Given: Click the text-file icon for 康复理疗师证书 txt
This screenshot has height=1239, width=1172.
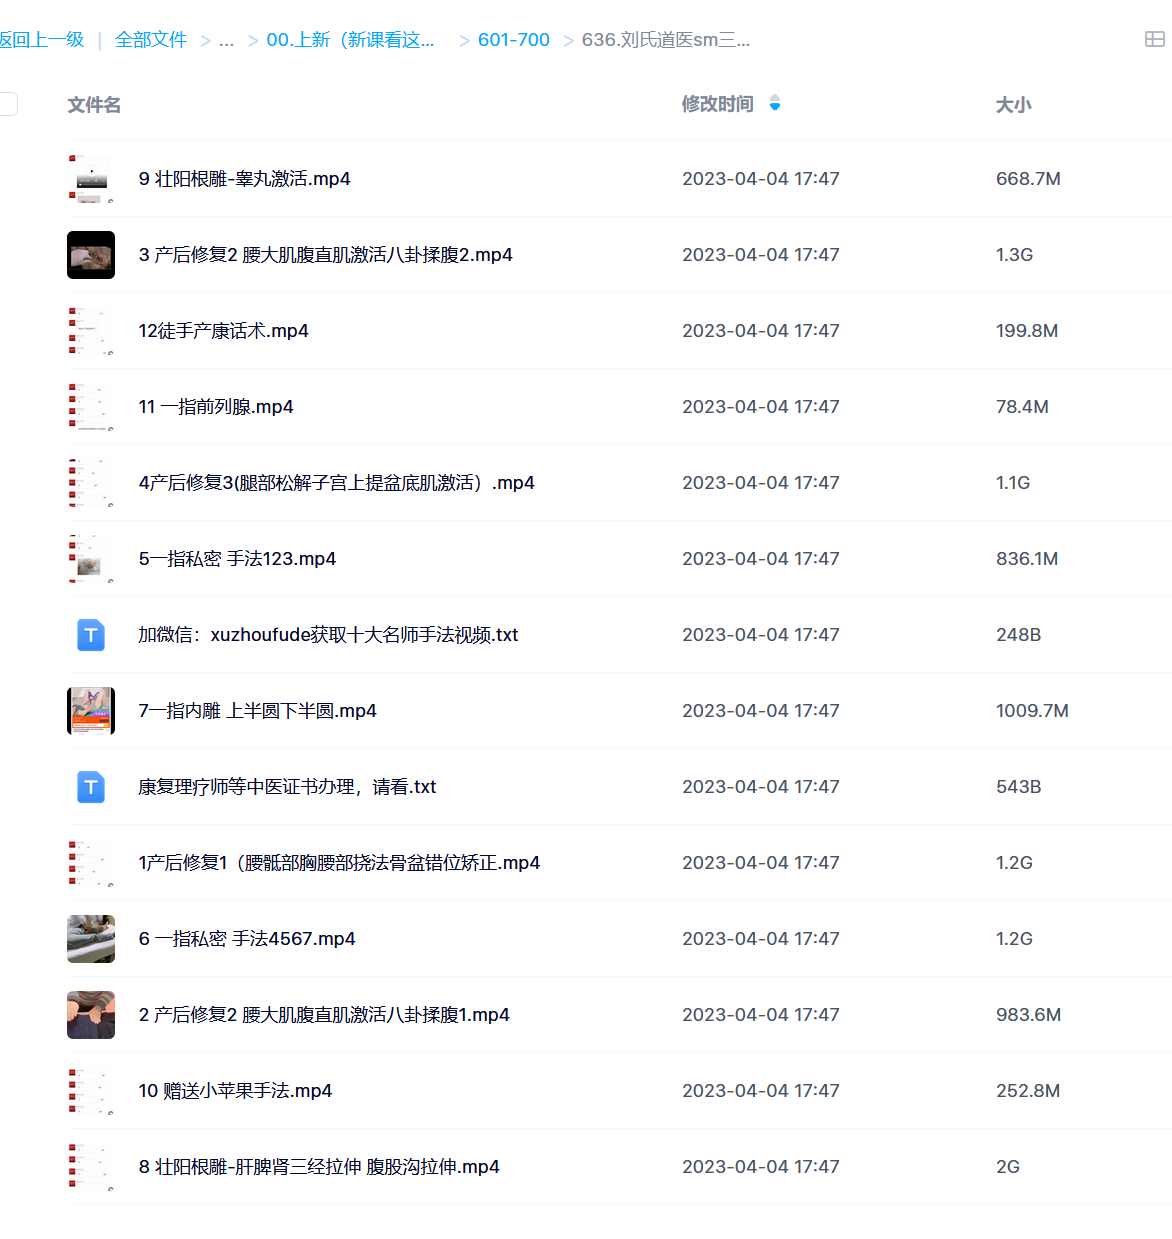Looking at the screenshot, I should (91, 787).
